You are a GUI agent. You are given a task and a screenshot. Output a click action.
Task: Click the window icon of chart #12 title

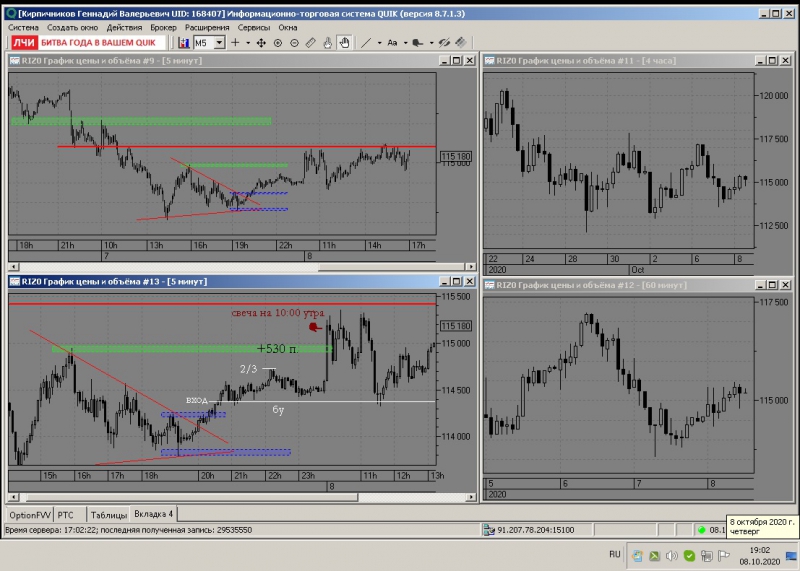tap(489, 285)
